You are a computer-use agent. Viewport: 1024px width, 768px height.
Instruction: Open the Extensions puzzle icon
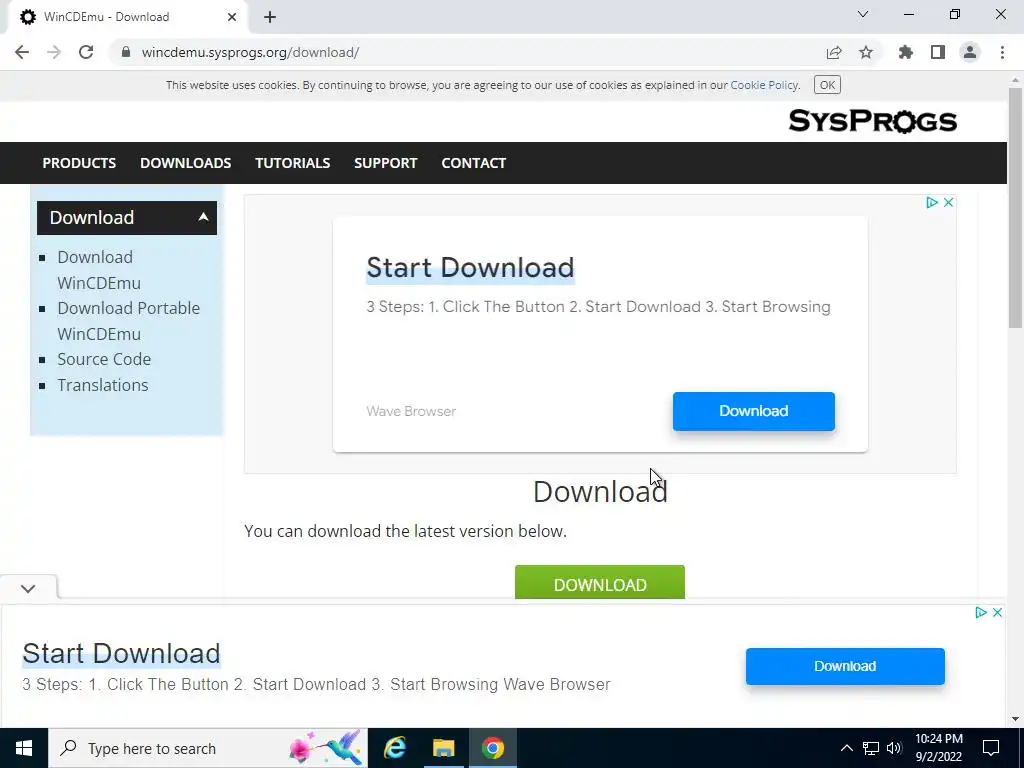coord(906,52)
